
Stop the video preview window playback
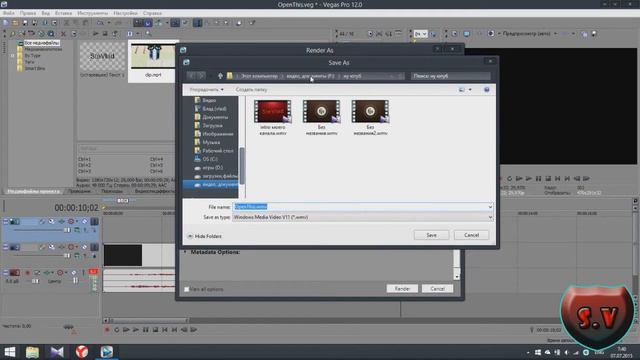548,178
